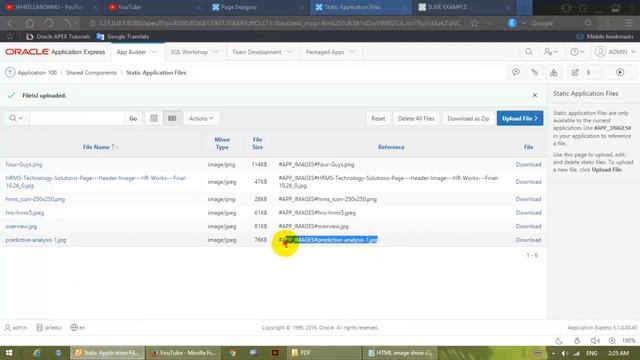Open the search column selector dropdown
640x360 pixels.
[16, 118]
